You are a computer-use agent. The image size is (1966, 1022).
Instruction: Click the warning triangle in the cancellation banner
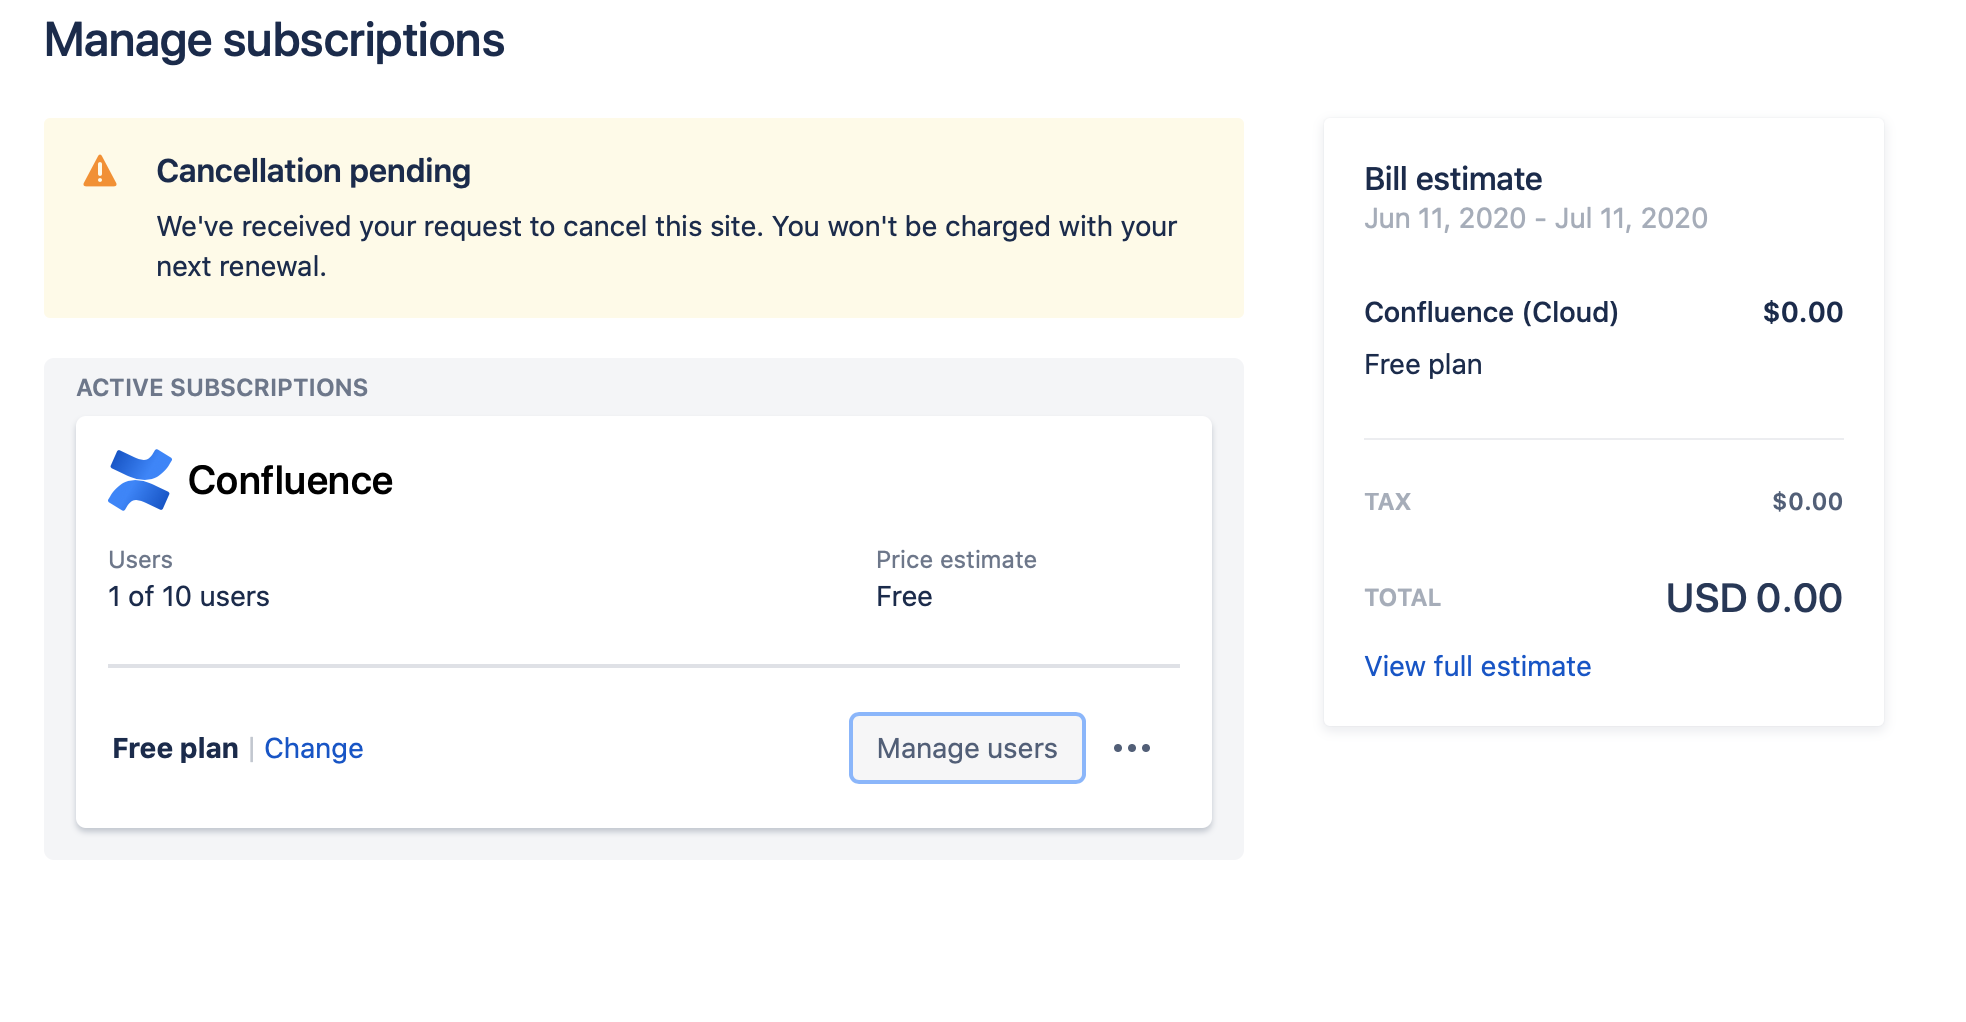[x=98, y=170]
